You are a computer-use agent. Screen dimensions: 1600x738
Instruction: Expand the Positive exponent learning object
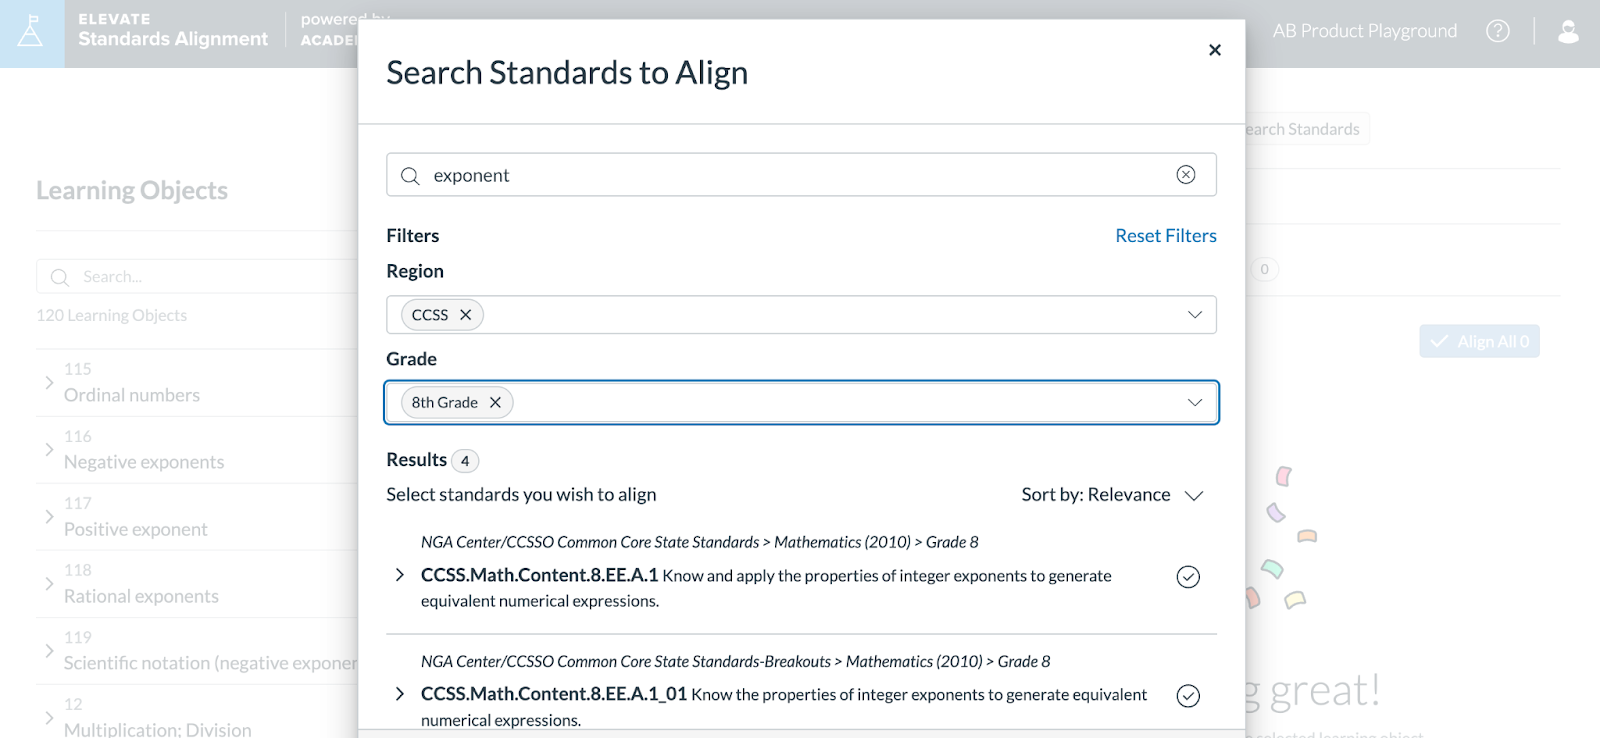pyautogui.click(x=49, y=517)
